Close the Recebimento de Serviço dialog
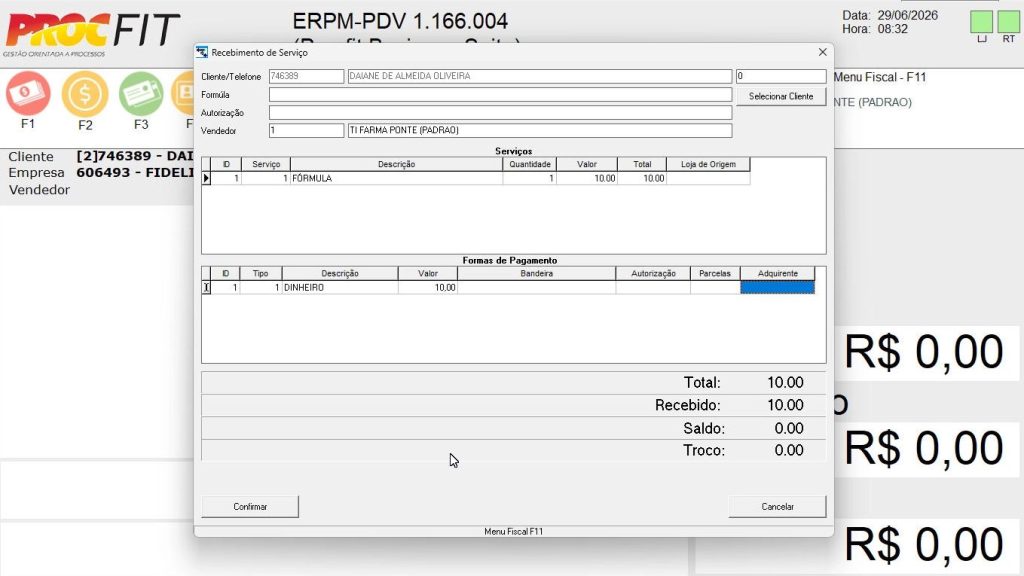Viewport: 1024px width, 576px height. pos(822,52)
